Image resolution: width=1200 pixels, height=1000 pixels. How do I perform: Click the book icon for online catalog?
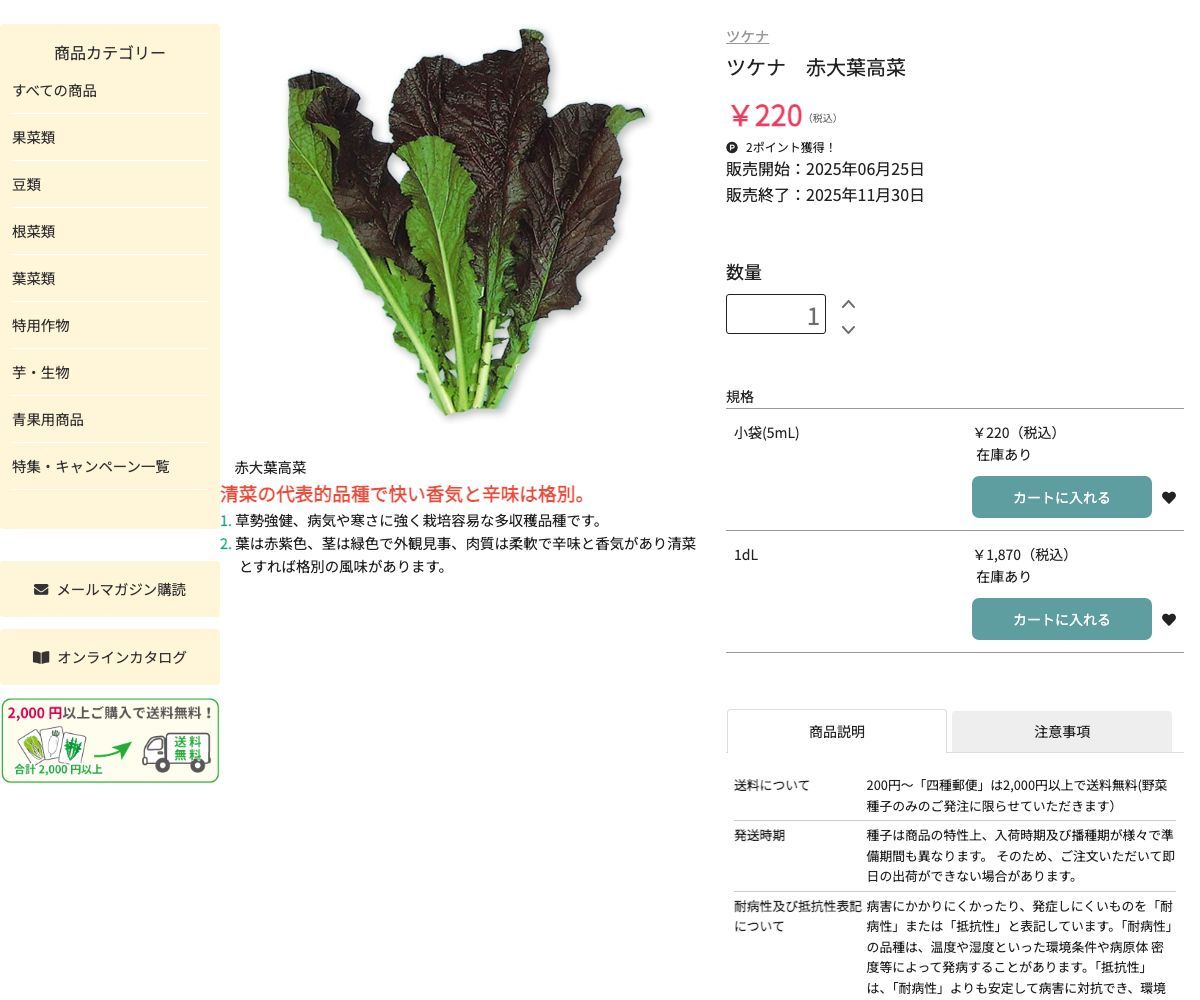pos(41,657)
